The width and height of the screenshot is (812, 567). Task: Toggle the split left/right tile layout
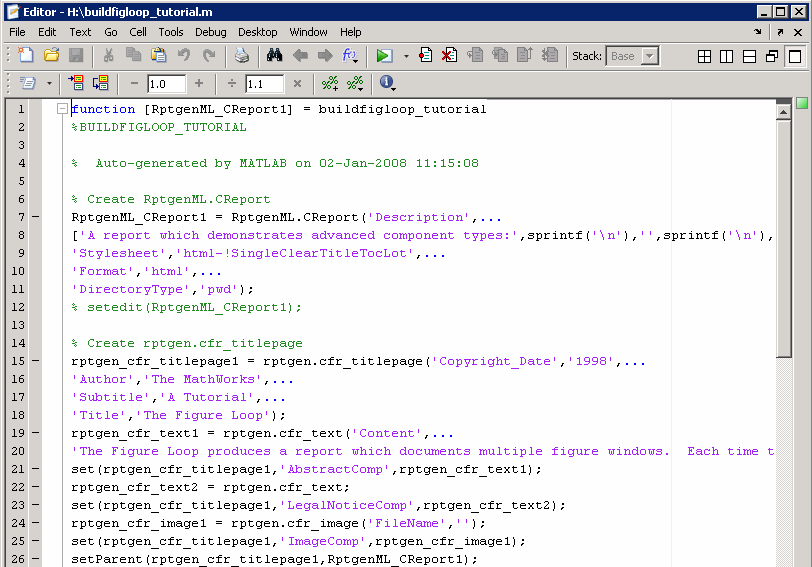pos(727,57)
